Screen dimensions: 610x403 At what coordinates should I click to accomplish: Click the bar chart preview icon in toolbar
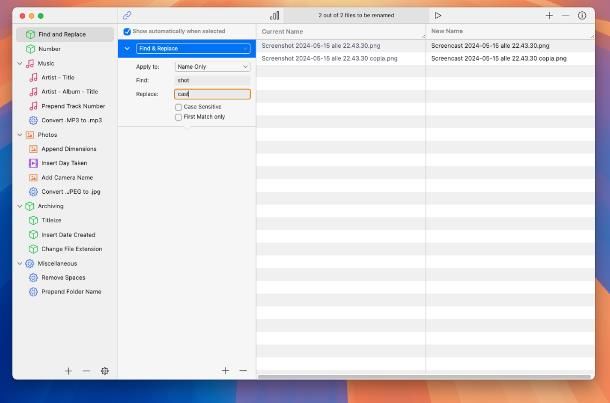(274, 16)
